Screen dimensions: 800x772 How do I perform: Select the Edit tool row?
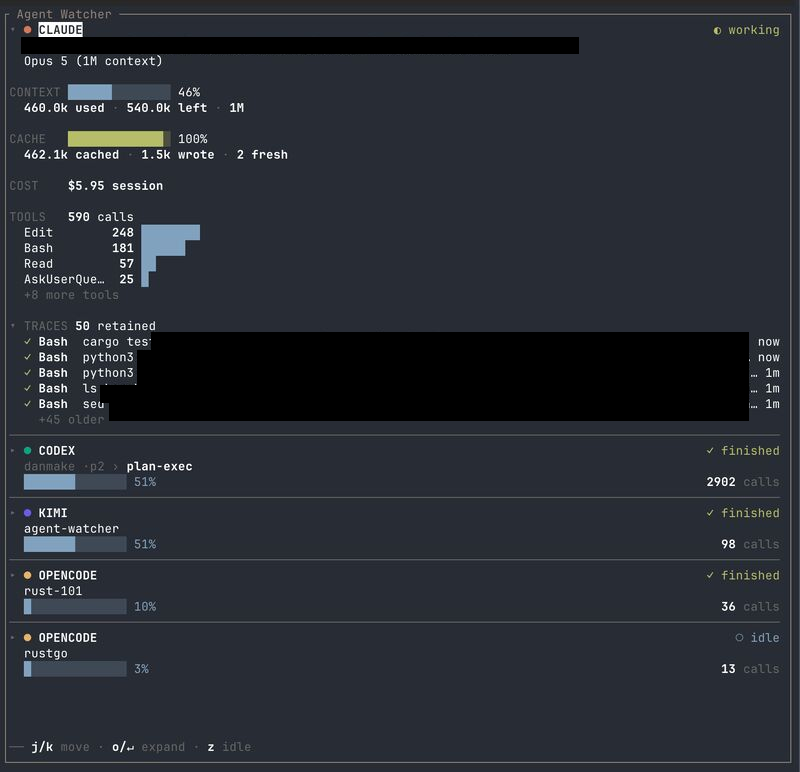112,233
